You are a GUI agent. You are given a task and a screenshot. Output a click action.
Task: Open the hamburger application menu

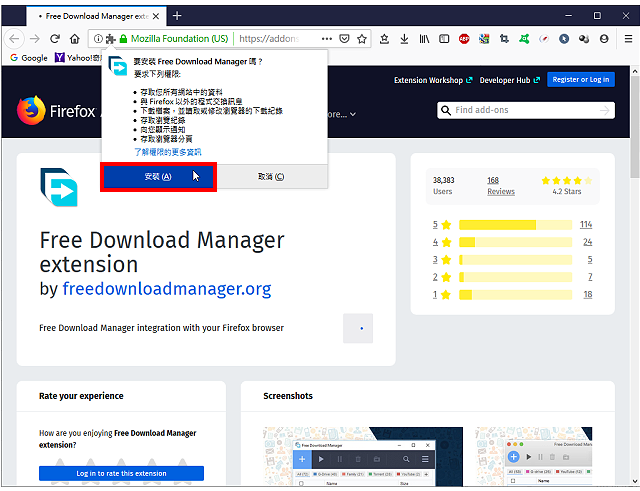(x=628, y=39)
